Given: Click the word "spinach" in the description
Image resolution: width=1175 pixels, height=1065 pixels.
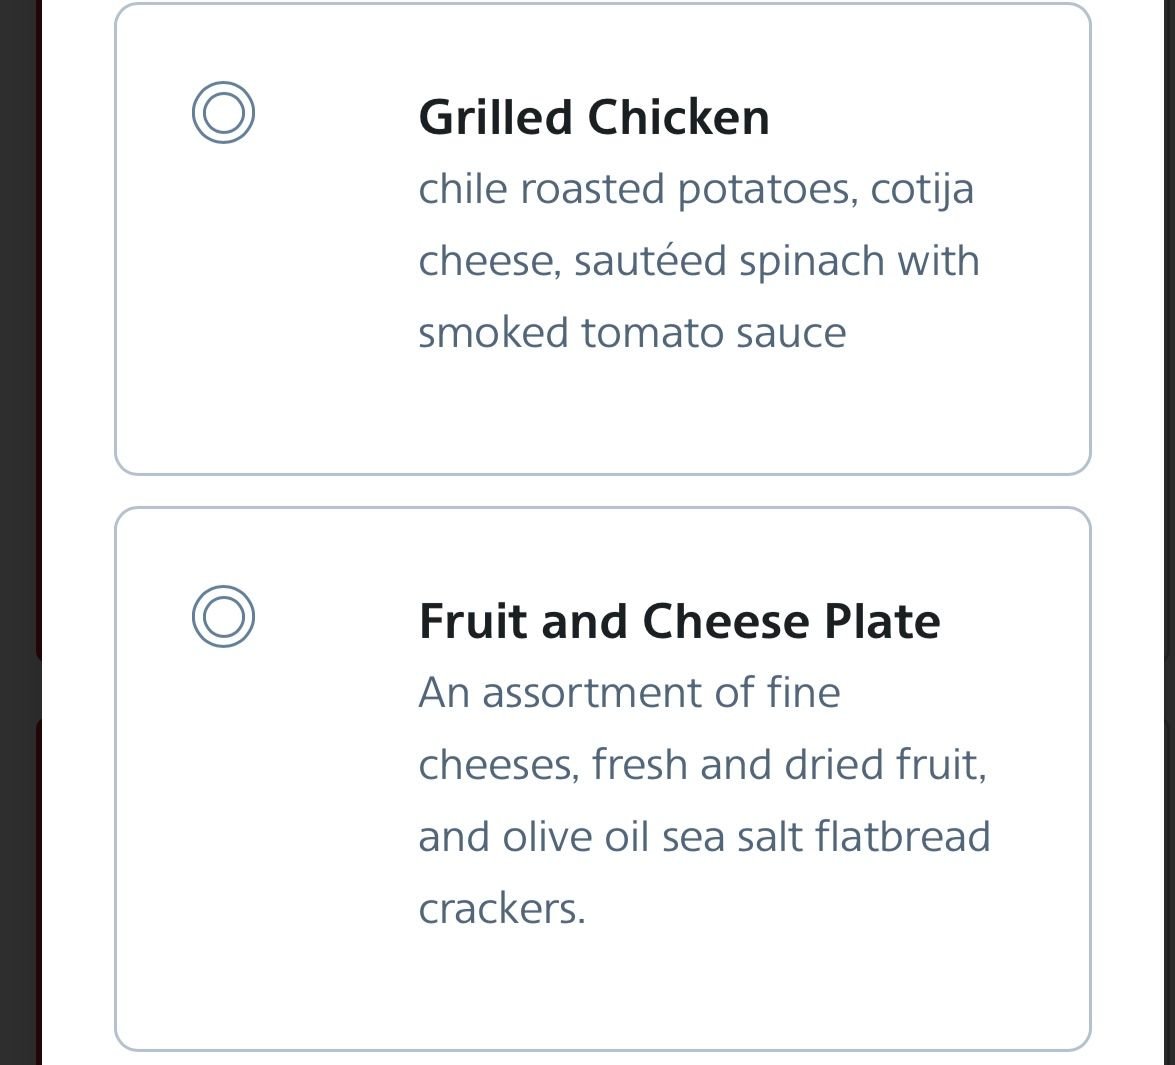Looking at the screenshot, I should (x=811, y=263).
